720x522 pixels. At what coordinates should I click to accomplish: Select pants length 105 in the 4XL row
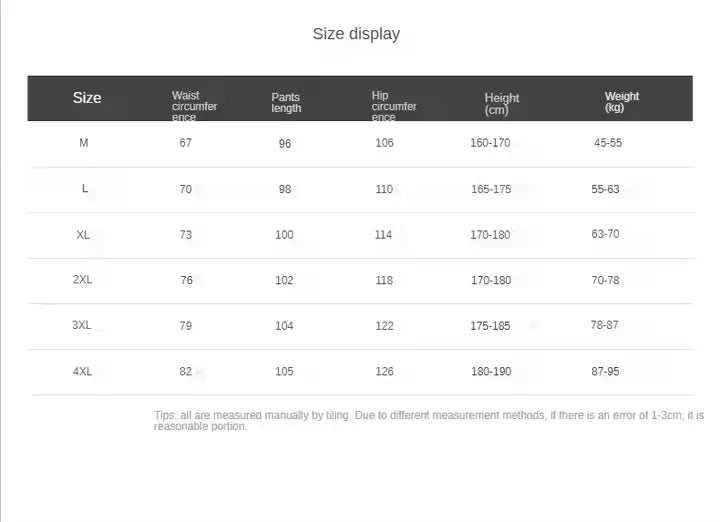285,372
